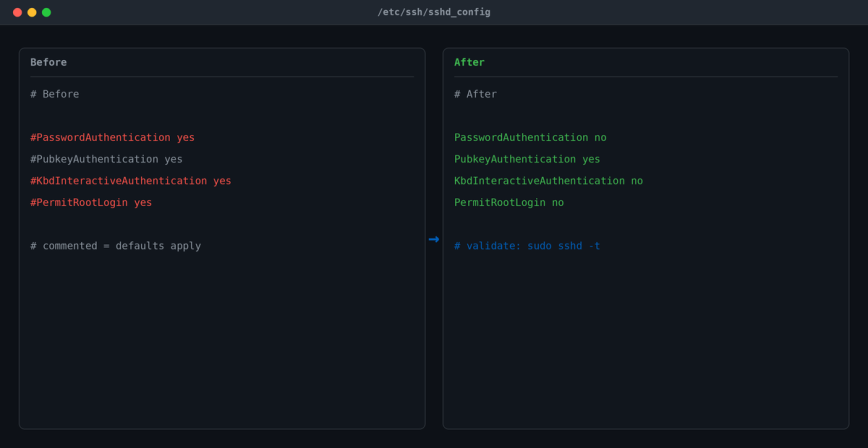Screen dimensions: 868x448
Task: Click the green maximize window button
Action: [46, 12]
